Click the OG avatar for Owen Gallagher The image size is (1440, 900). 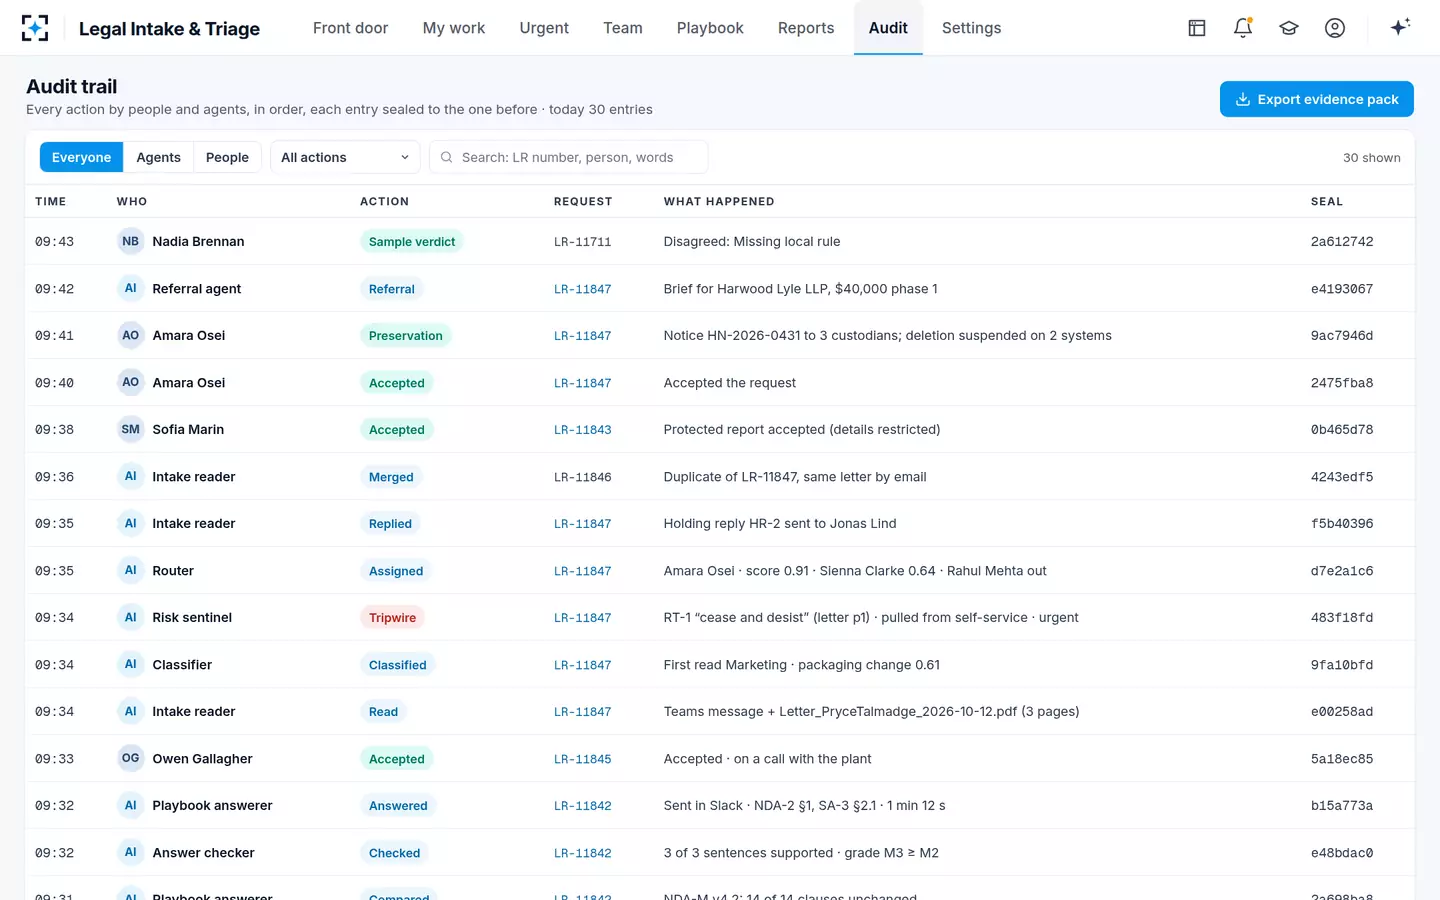pyautogui.click(x=131, y=758)
